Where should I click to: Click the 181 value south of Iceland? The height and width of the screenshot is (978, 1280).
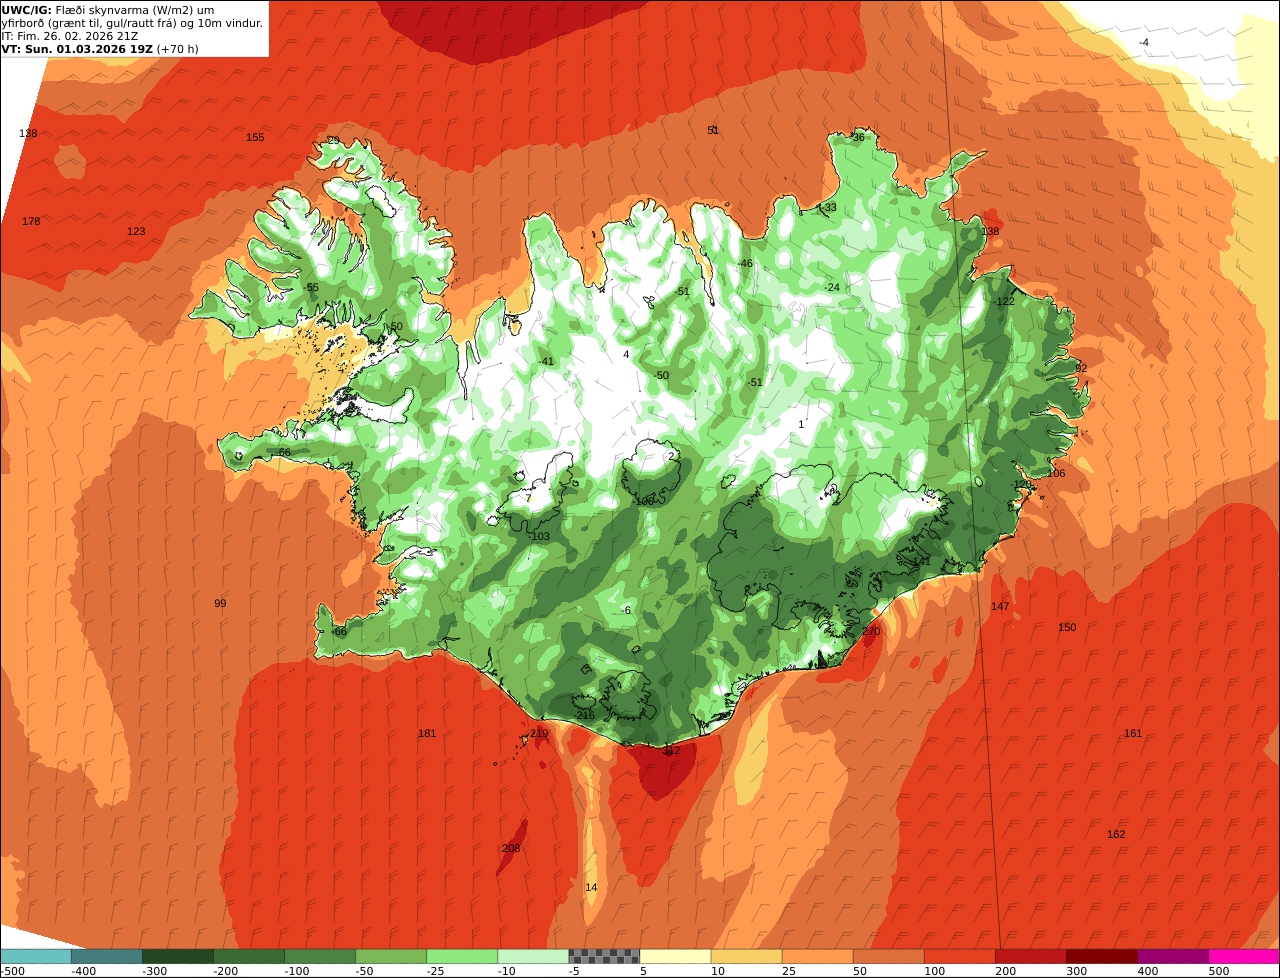427,733
